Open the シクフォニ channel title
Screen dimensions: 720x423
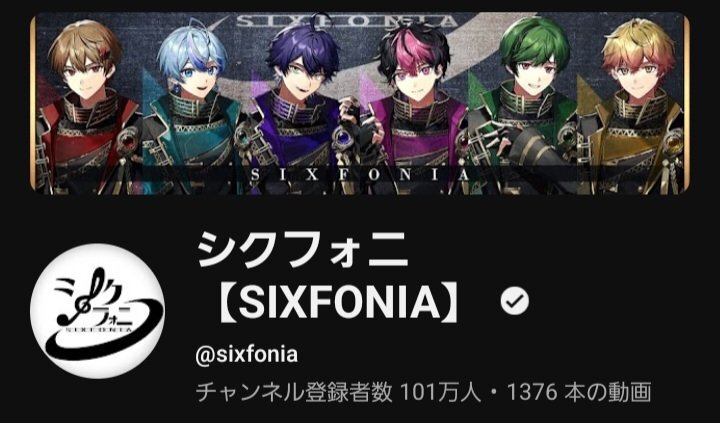[303, 250]
